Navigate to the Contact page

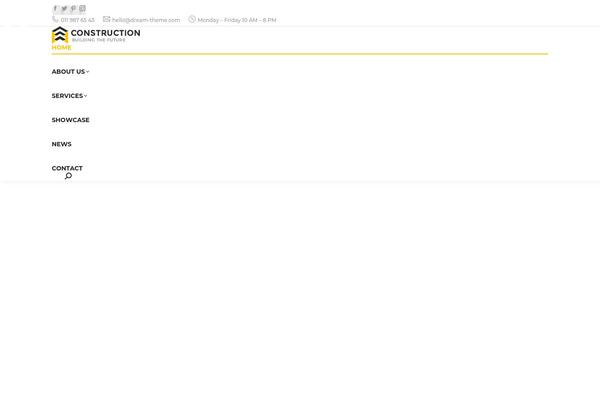click(x=67, y=168)
